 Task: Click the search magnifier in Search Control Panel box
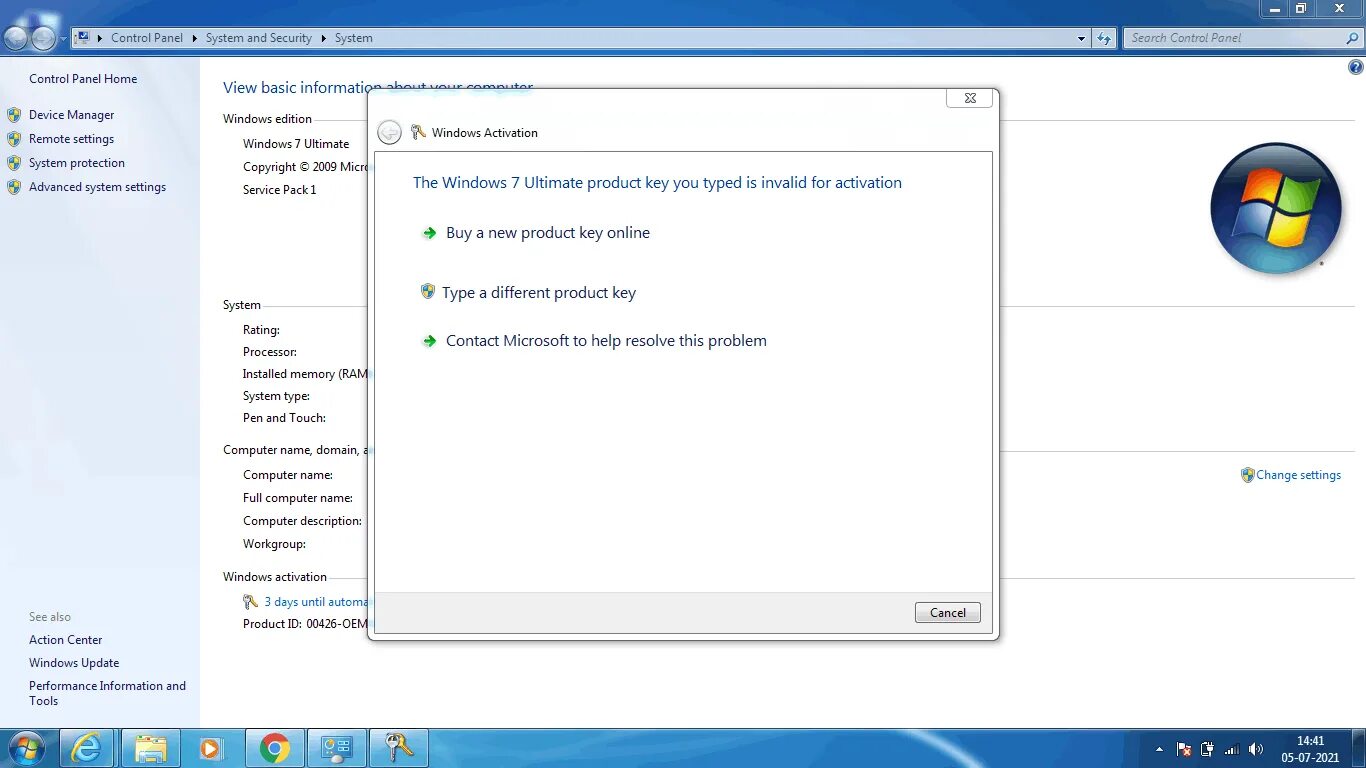point(1352,38)
